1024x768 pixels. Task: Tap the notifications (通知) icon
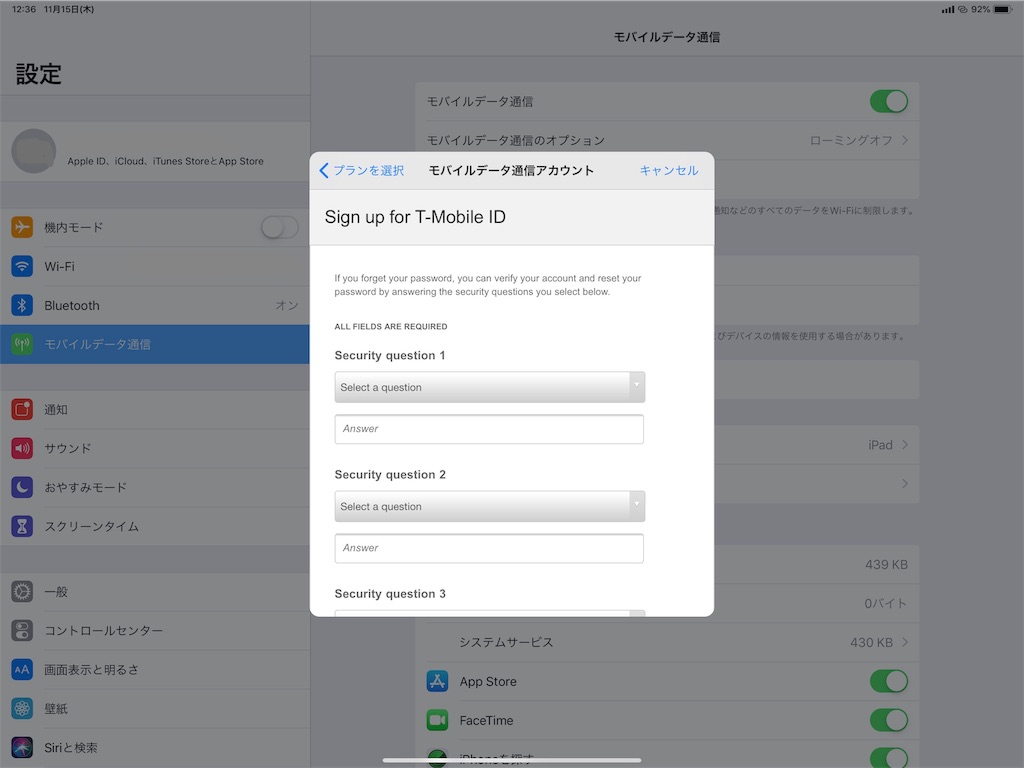point(22,409)
